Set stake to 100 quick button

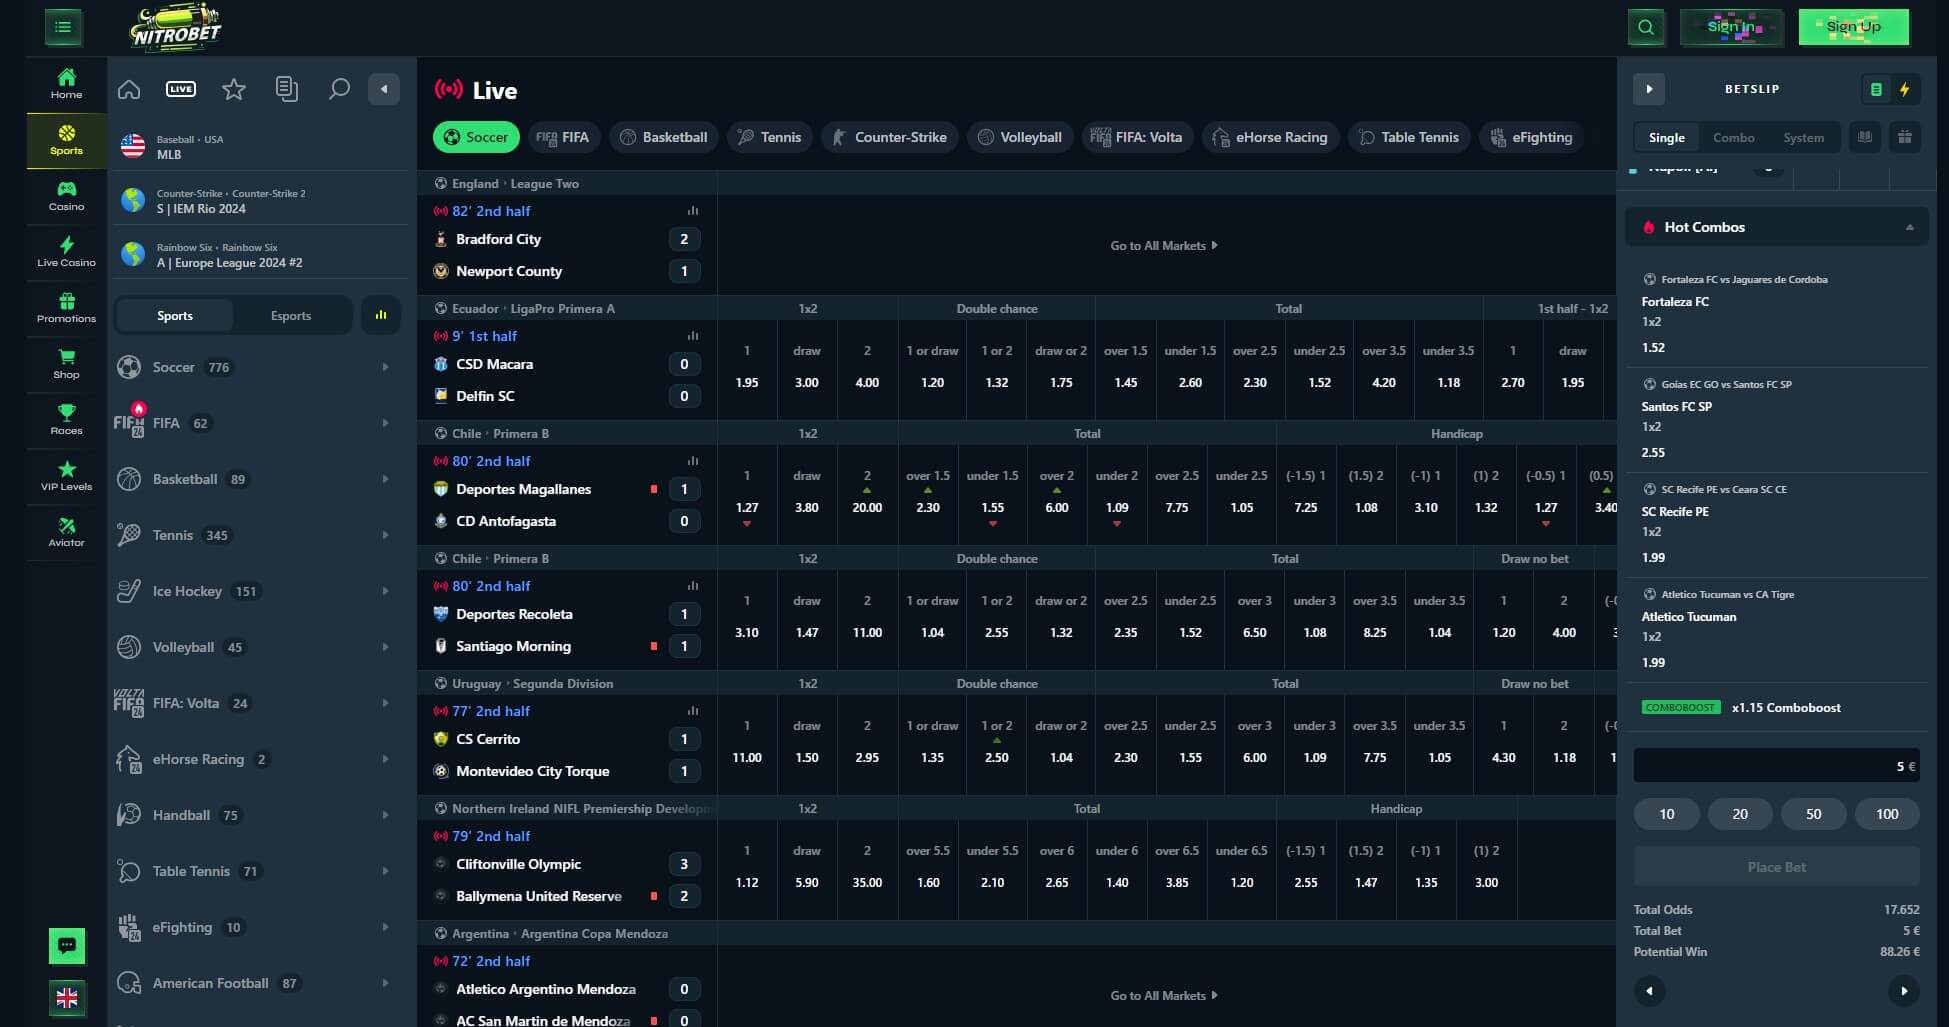click(x=1887, y=814)
